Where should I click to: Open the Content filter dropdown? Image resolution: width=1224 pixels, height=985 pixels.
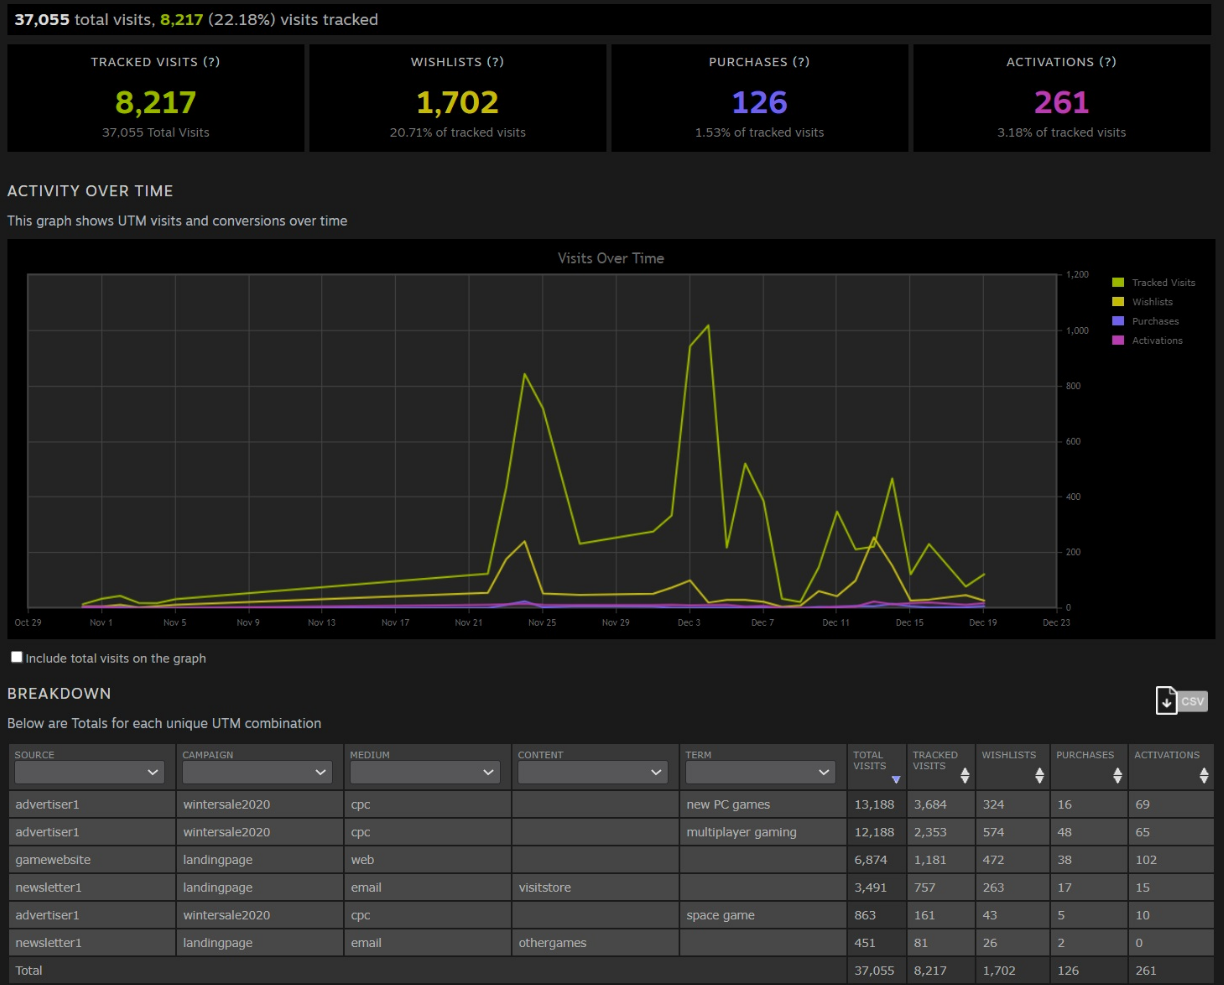coord(592,771)
